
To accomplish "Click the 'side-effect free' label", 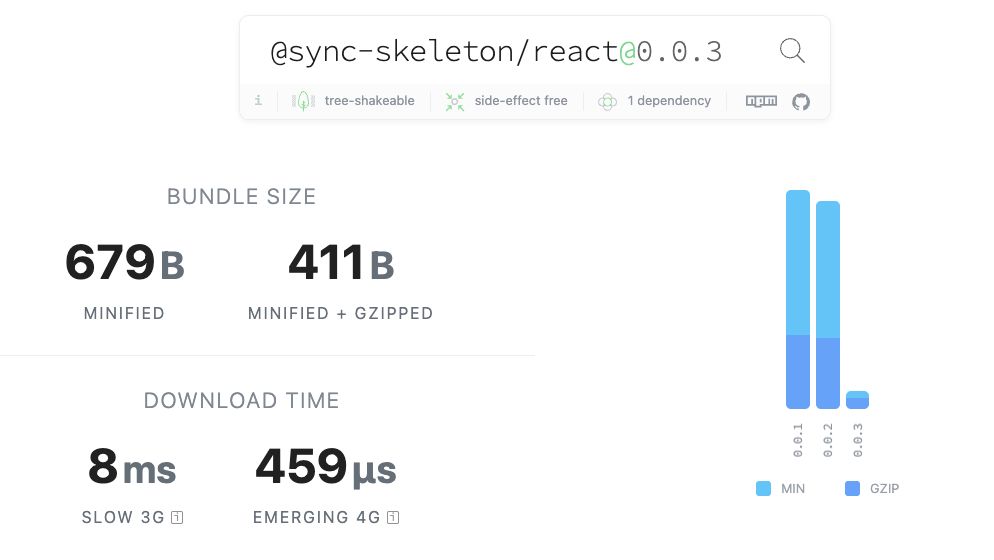I will point(521,101).
